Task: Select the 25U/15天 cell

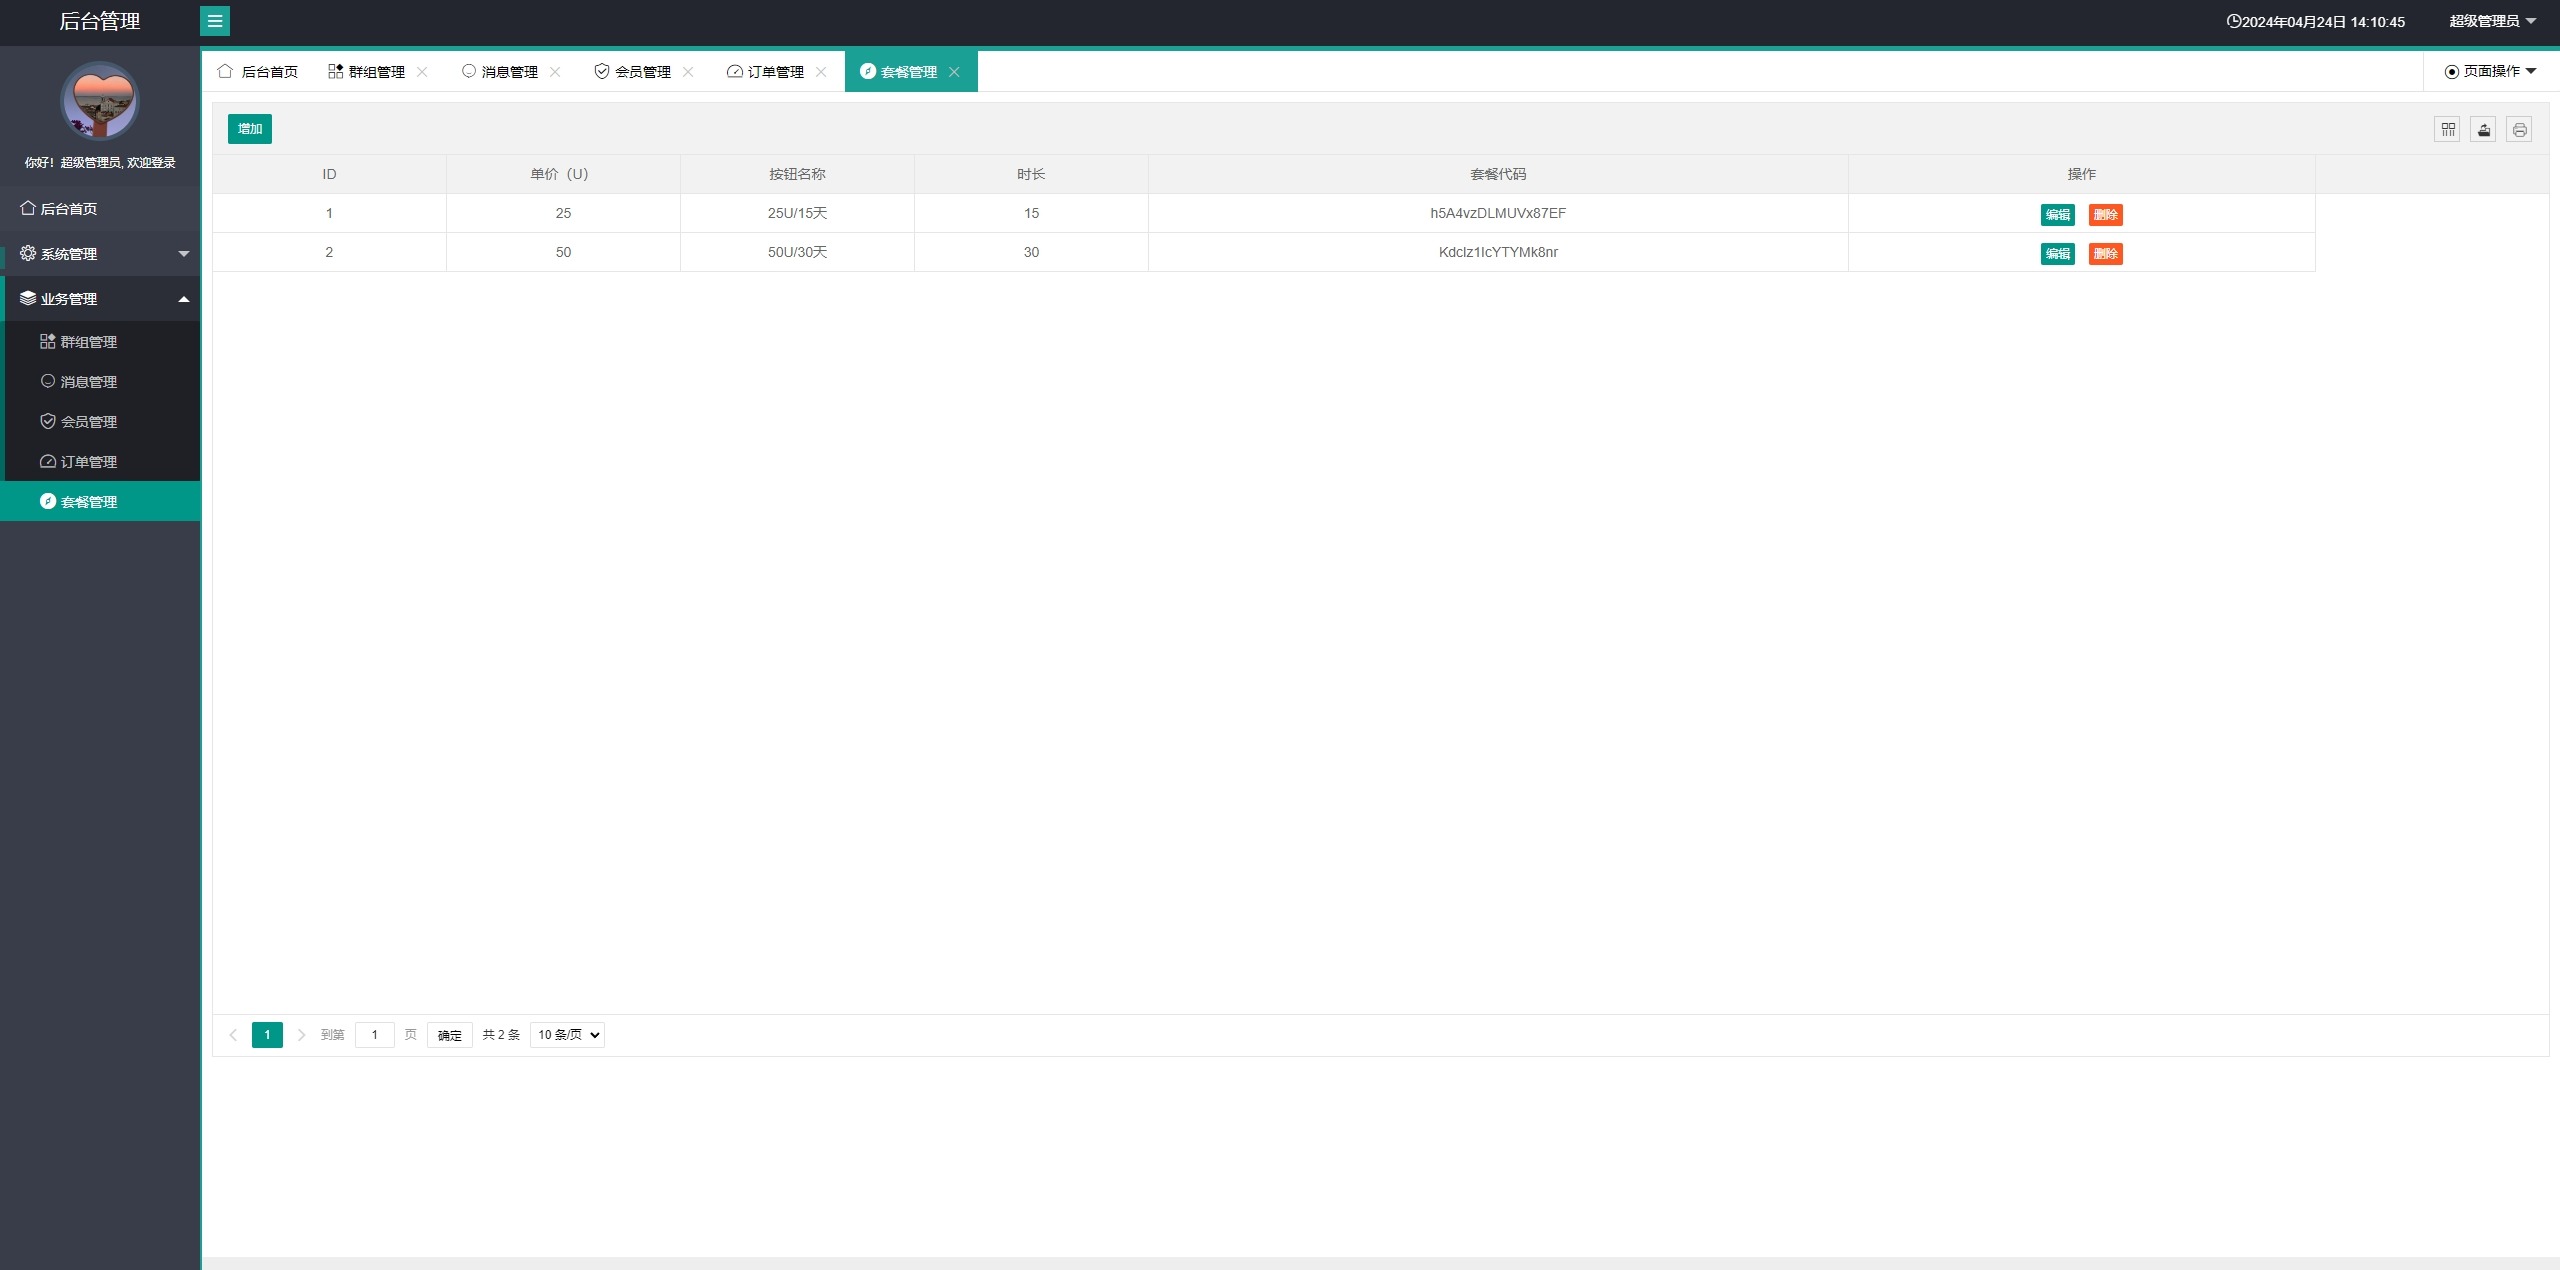Action: [797, 213]
